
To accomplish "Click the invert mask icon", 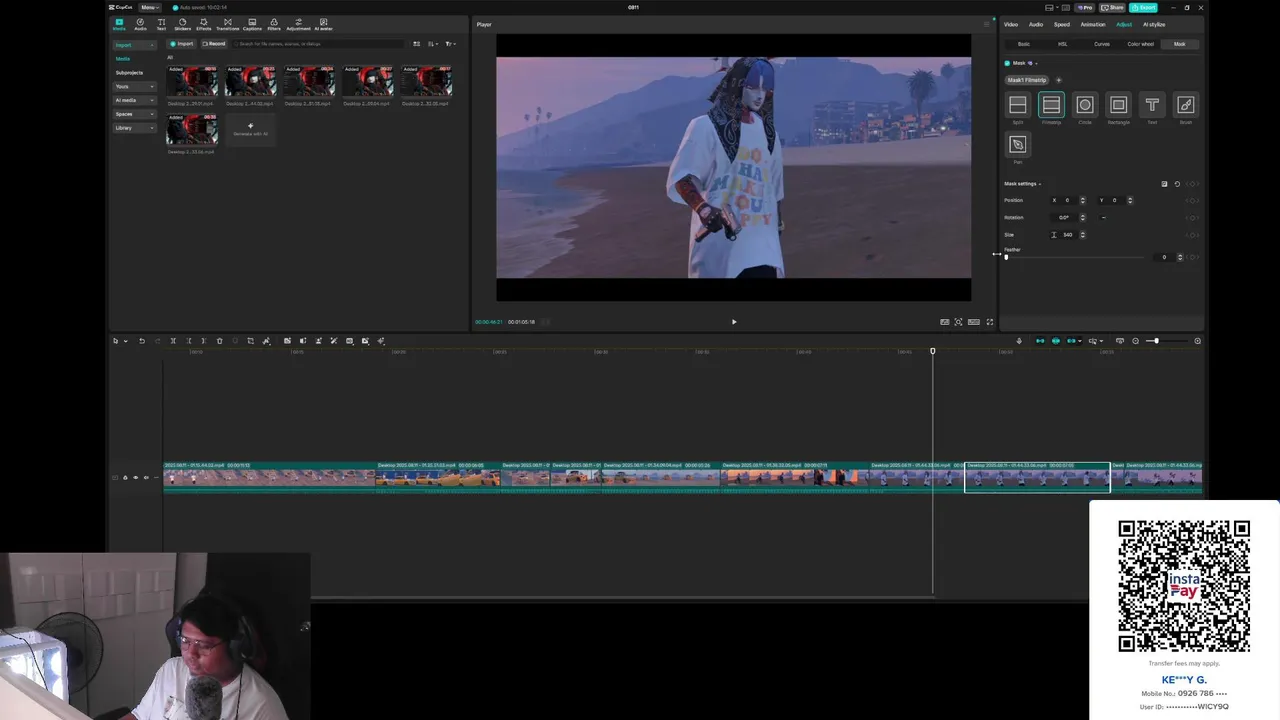I will pyautogui.click(x=1164, y=184).
